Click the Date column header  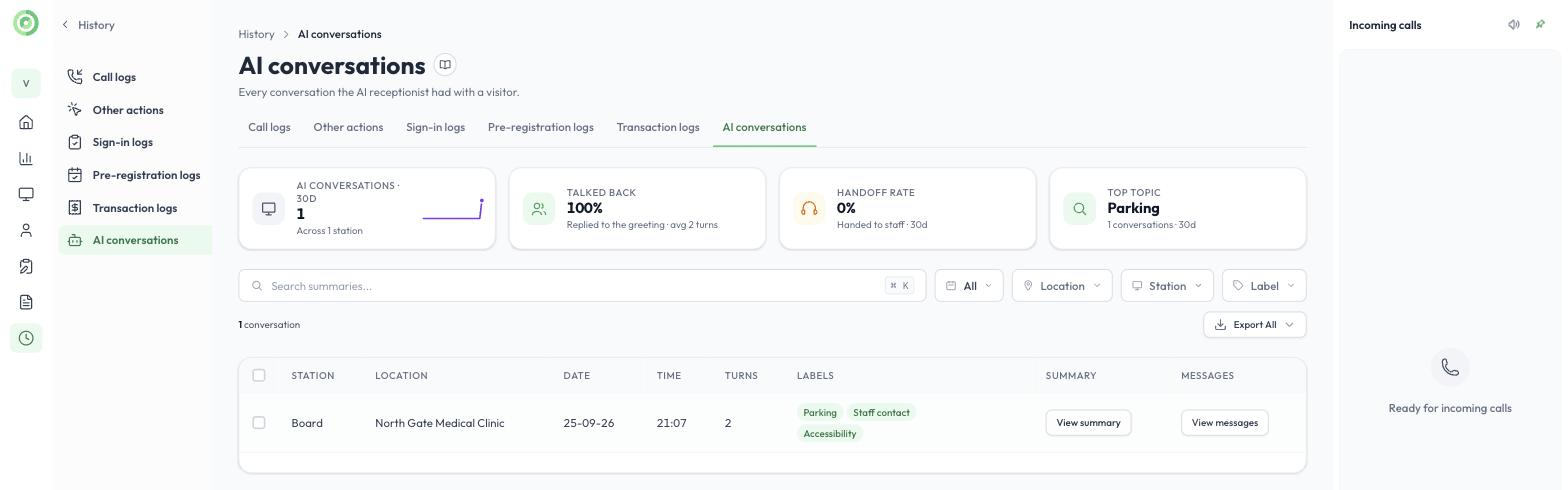(x=576, y=376)
